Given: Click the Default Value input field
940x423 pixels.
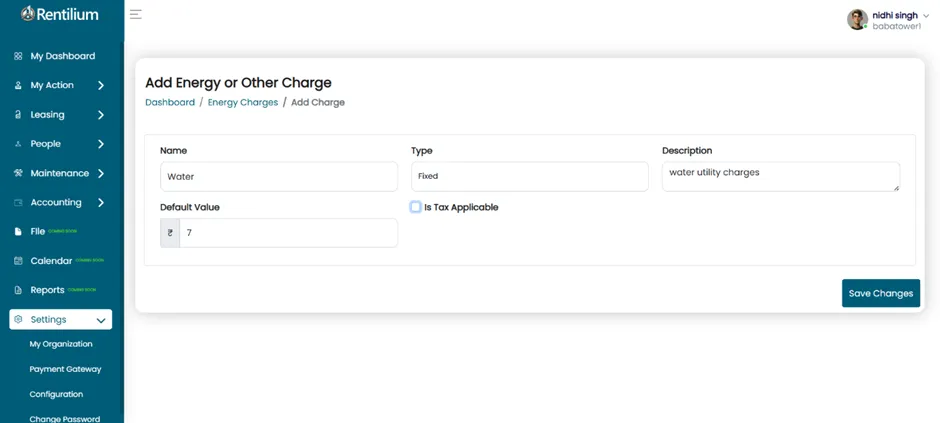Looking at the screenshot, I should click(288, 232).
